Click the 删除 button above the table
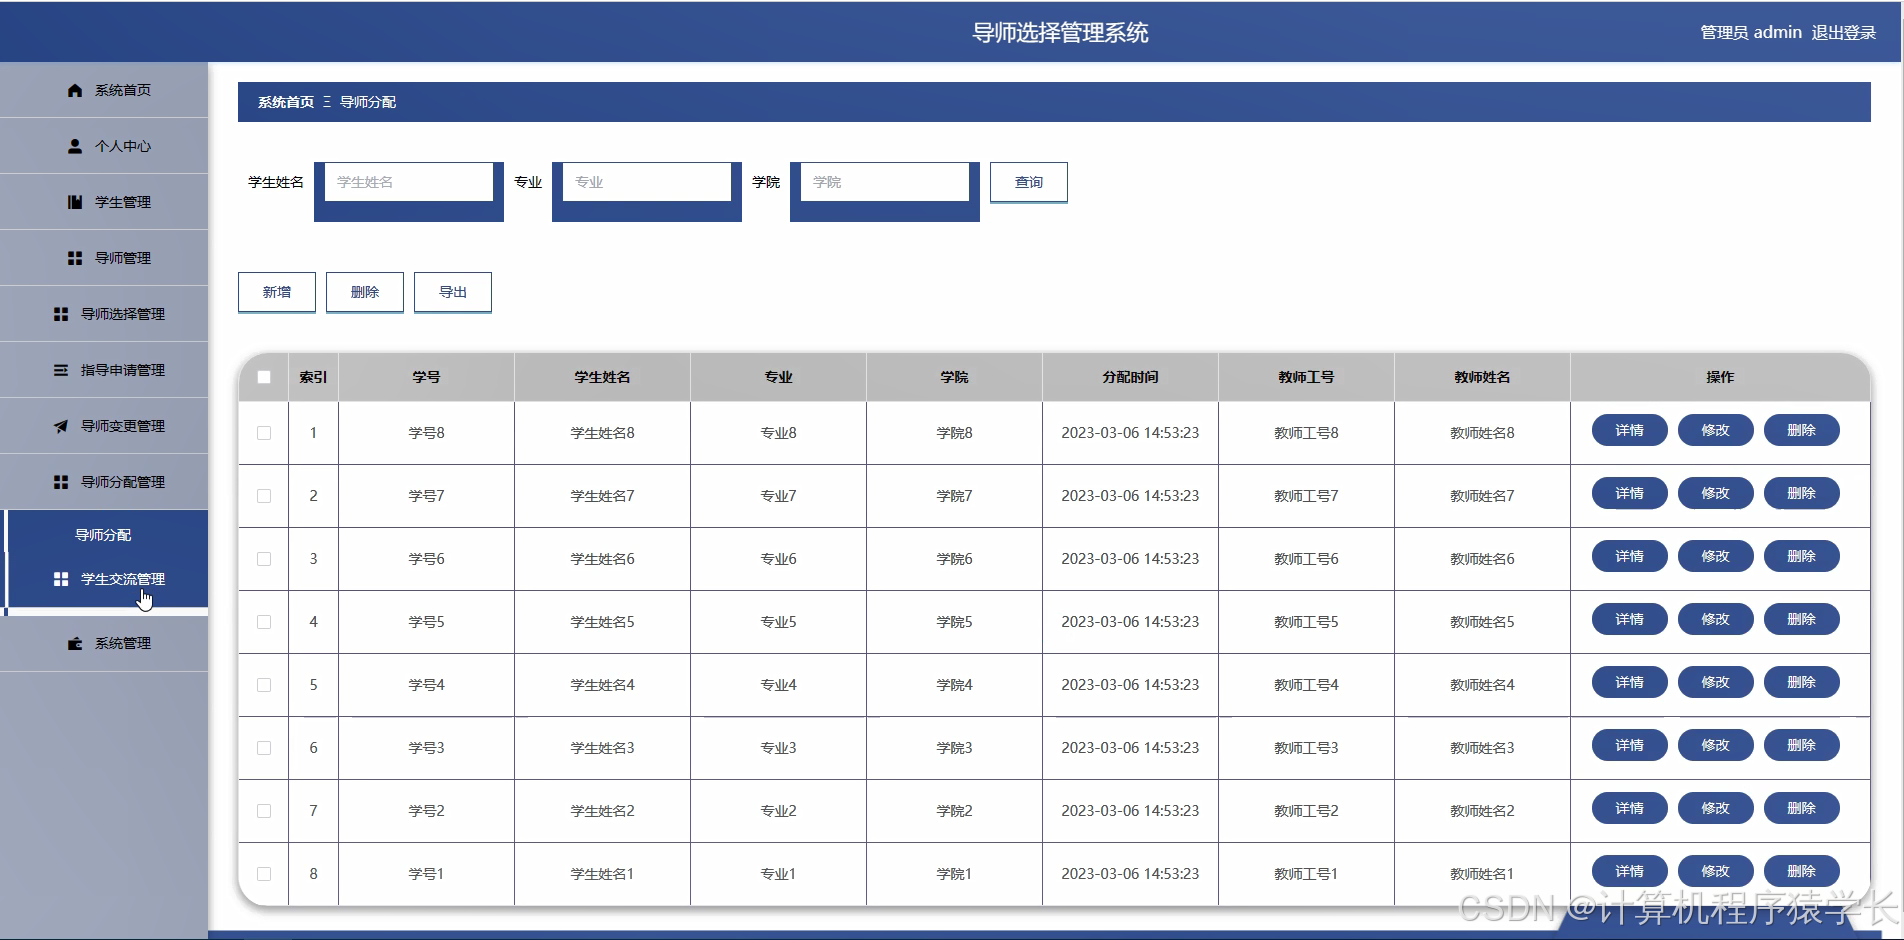This screenshot has width=1904, height=940. [365, 292]
